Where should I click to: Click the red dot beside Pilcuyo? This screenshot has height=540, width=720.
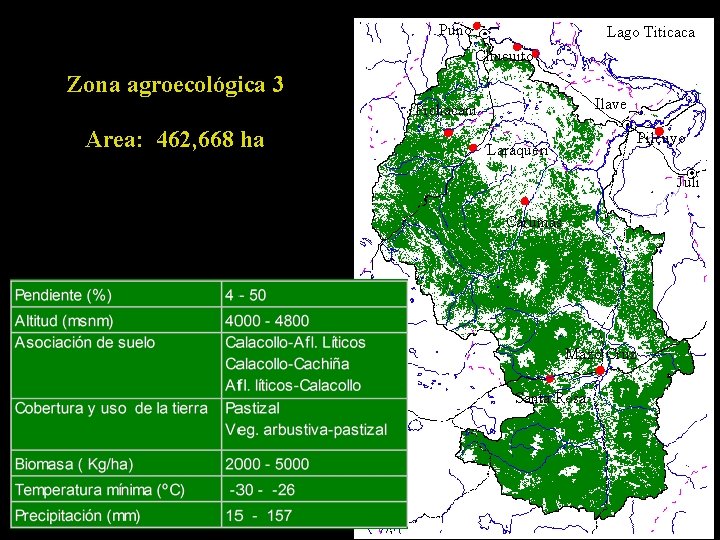pos(659,132)
